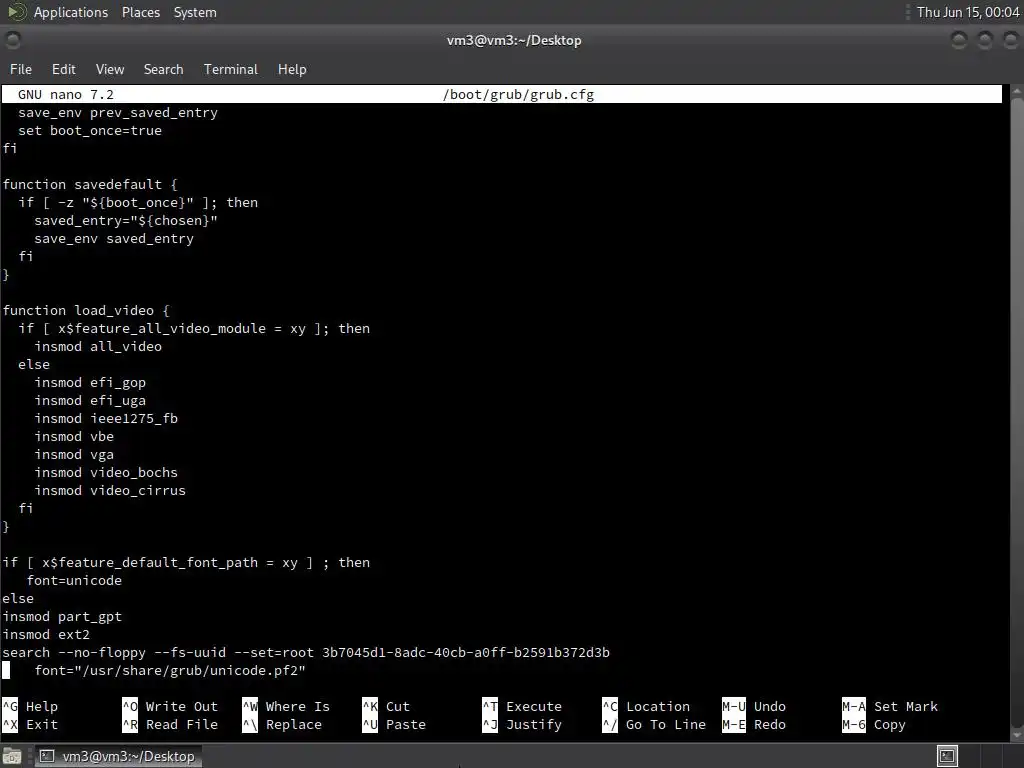Open the System panel menu

[195, 12]
